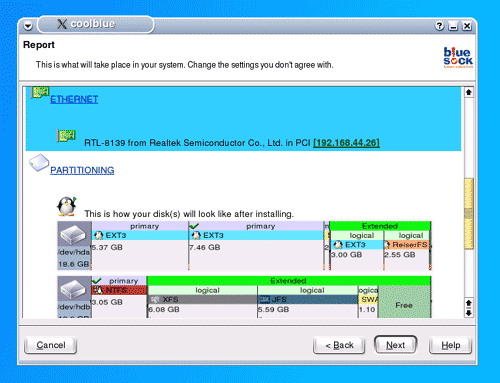
Task: Open the window menu arrow in the title bar
Action: [x=28, y=26]
